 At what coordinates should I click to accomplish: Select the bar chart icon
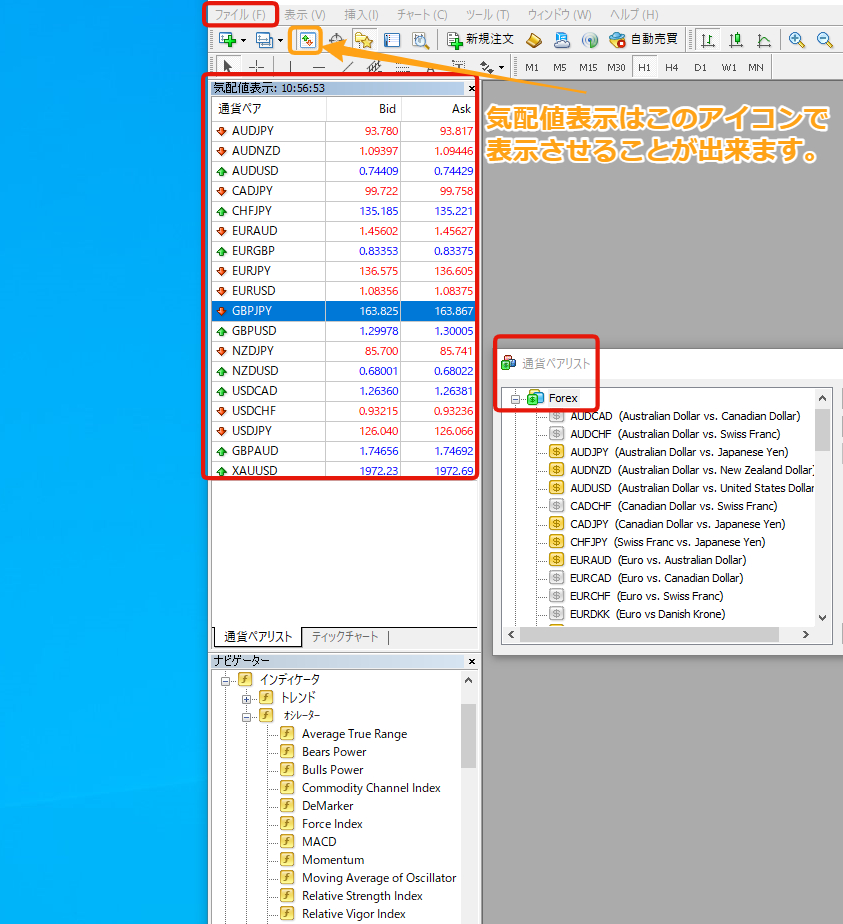tap(708, 40)
